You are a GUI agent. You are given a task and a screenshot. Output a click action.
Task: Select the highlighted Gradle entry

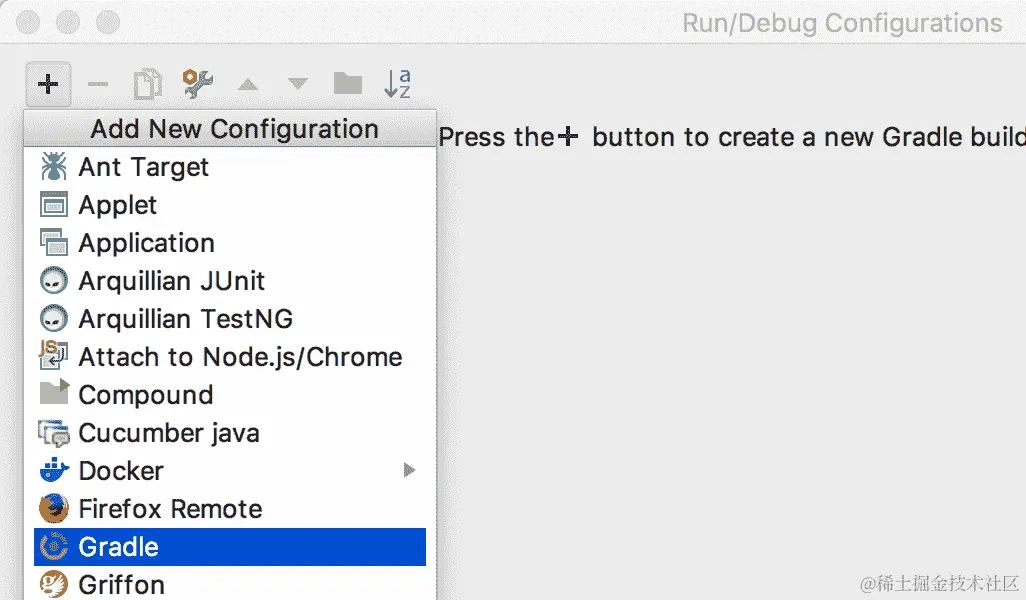point(230,546)
